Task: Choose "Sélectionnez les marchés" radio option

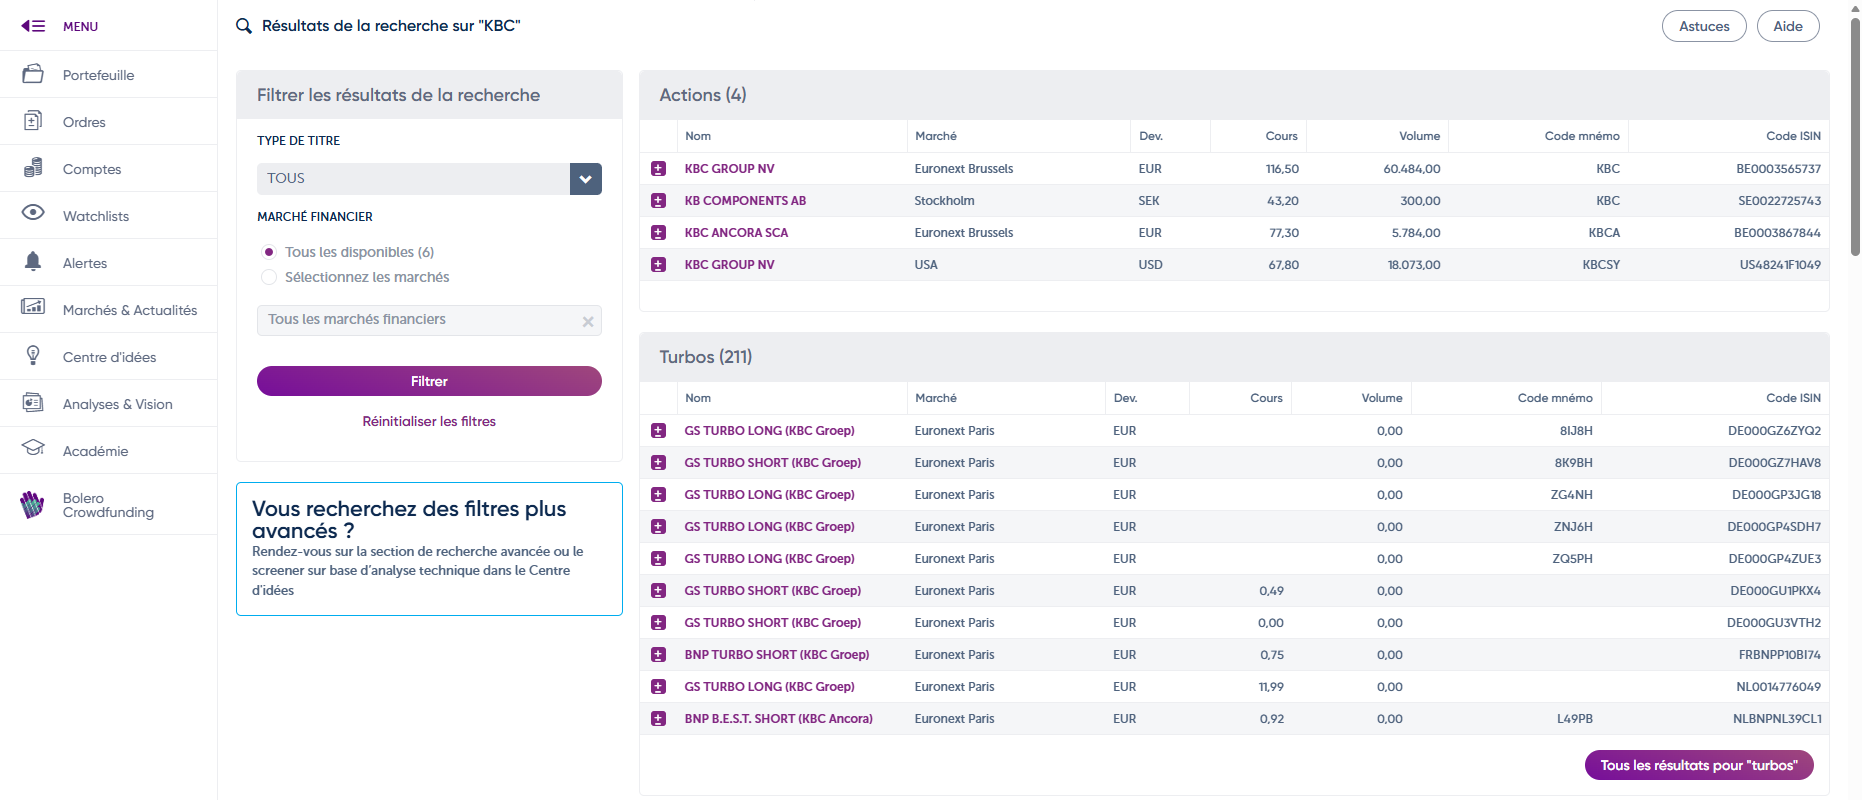Action: 269,277
